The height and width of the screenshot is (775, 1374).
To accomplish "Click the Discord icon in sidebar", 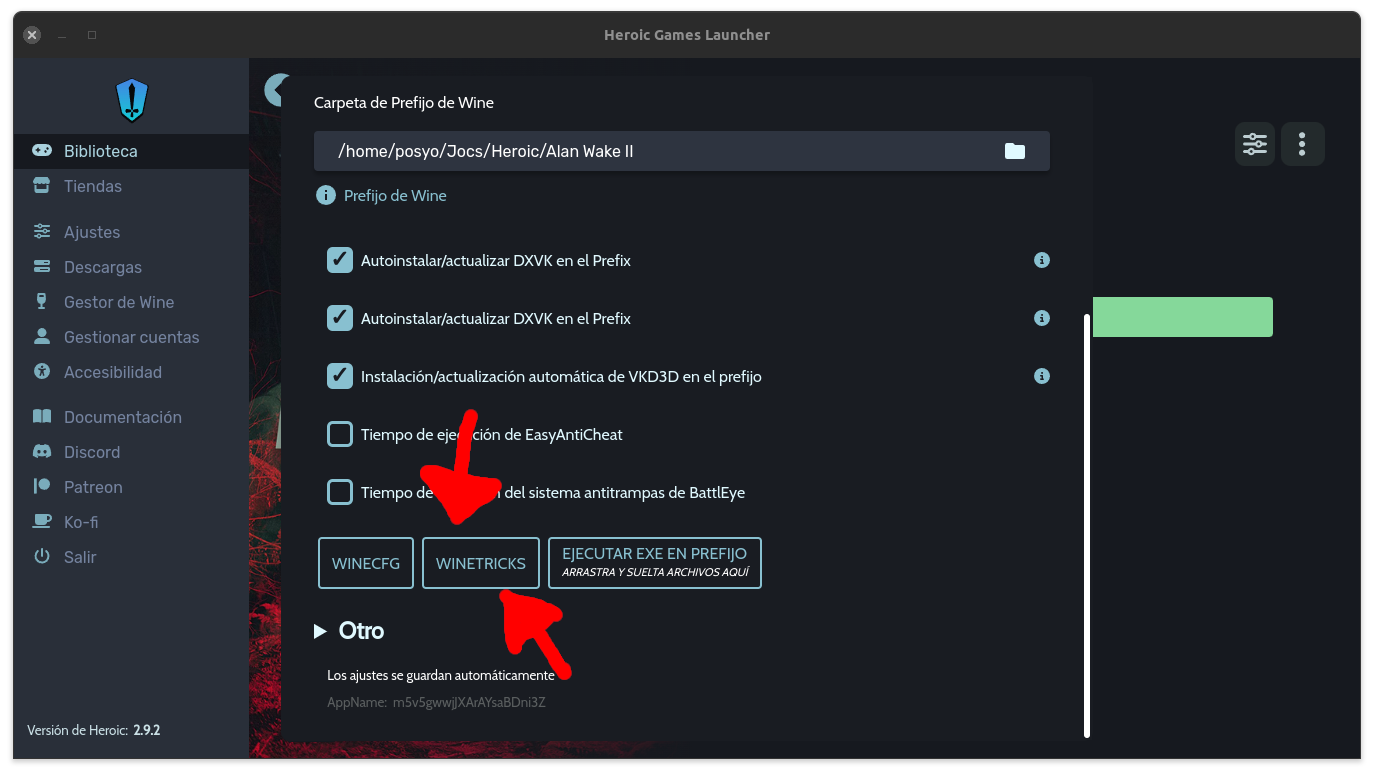I will [42, 452].
